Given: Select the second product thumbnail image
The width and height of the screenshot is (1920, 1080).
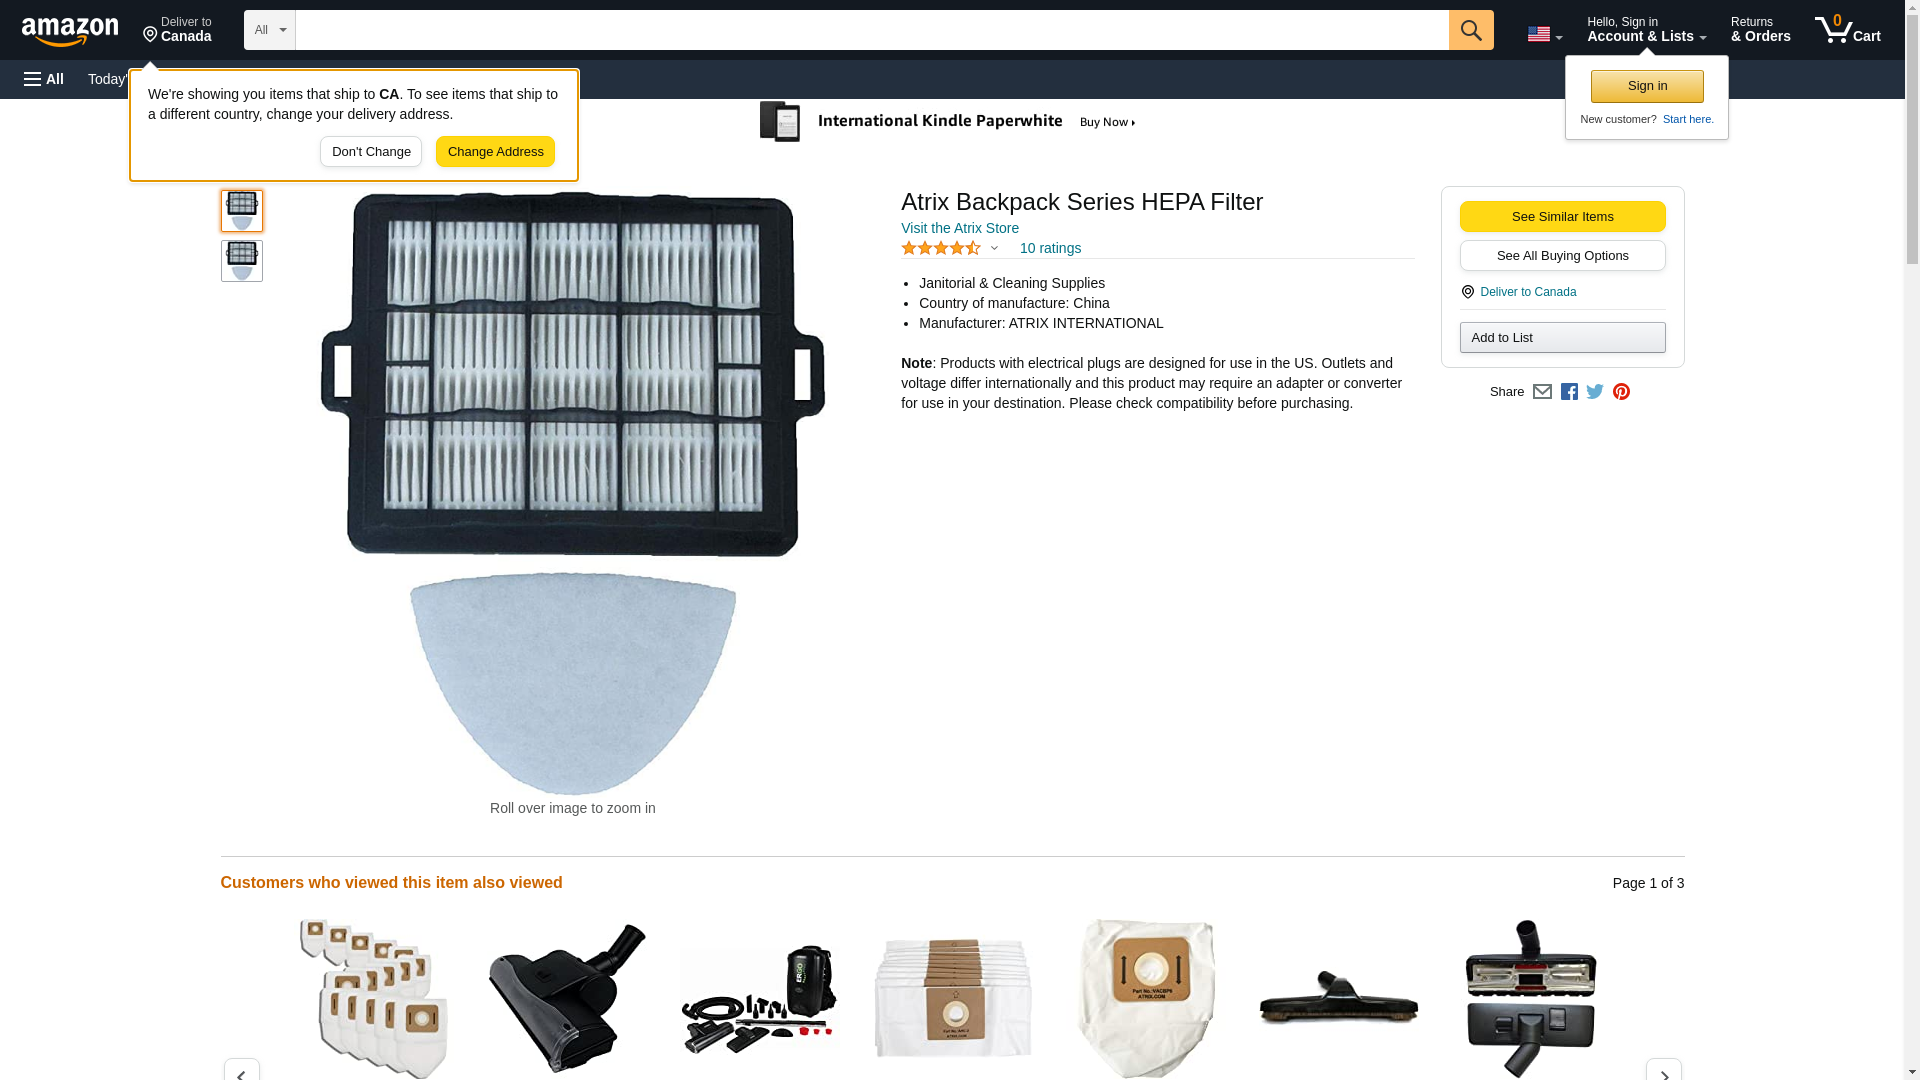Looking at the screenshot, I should tap(242, 261).
